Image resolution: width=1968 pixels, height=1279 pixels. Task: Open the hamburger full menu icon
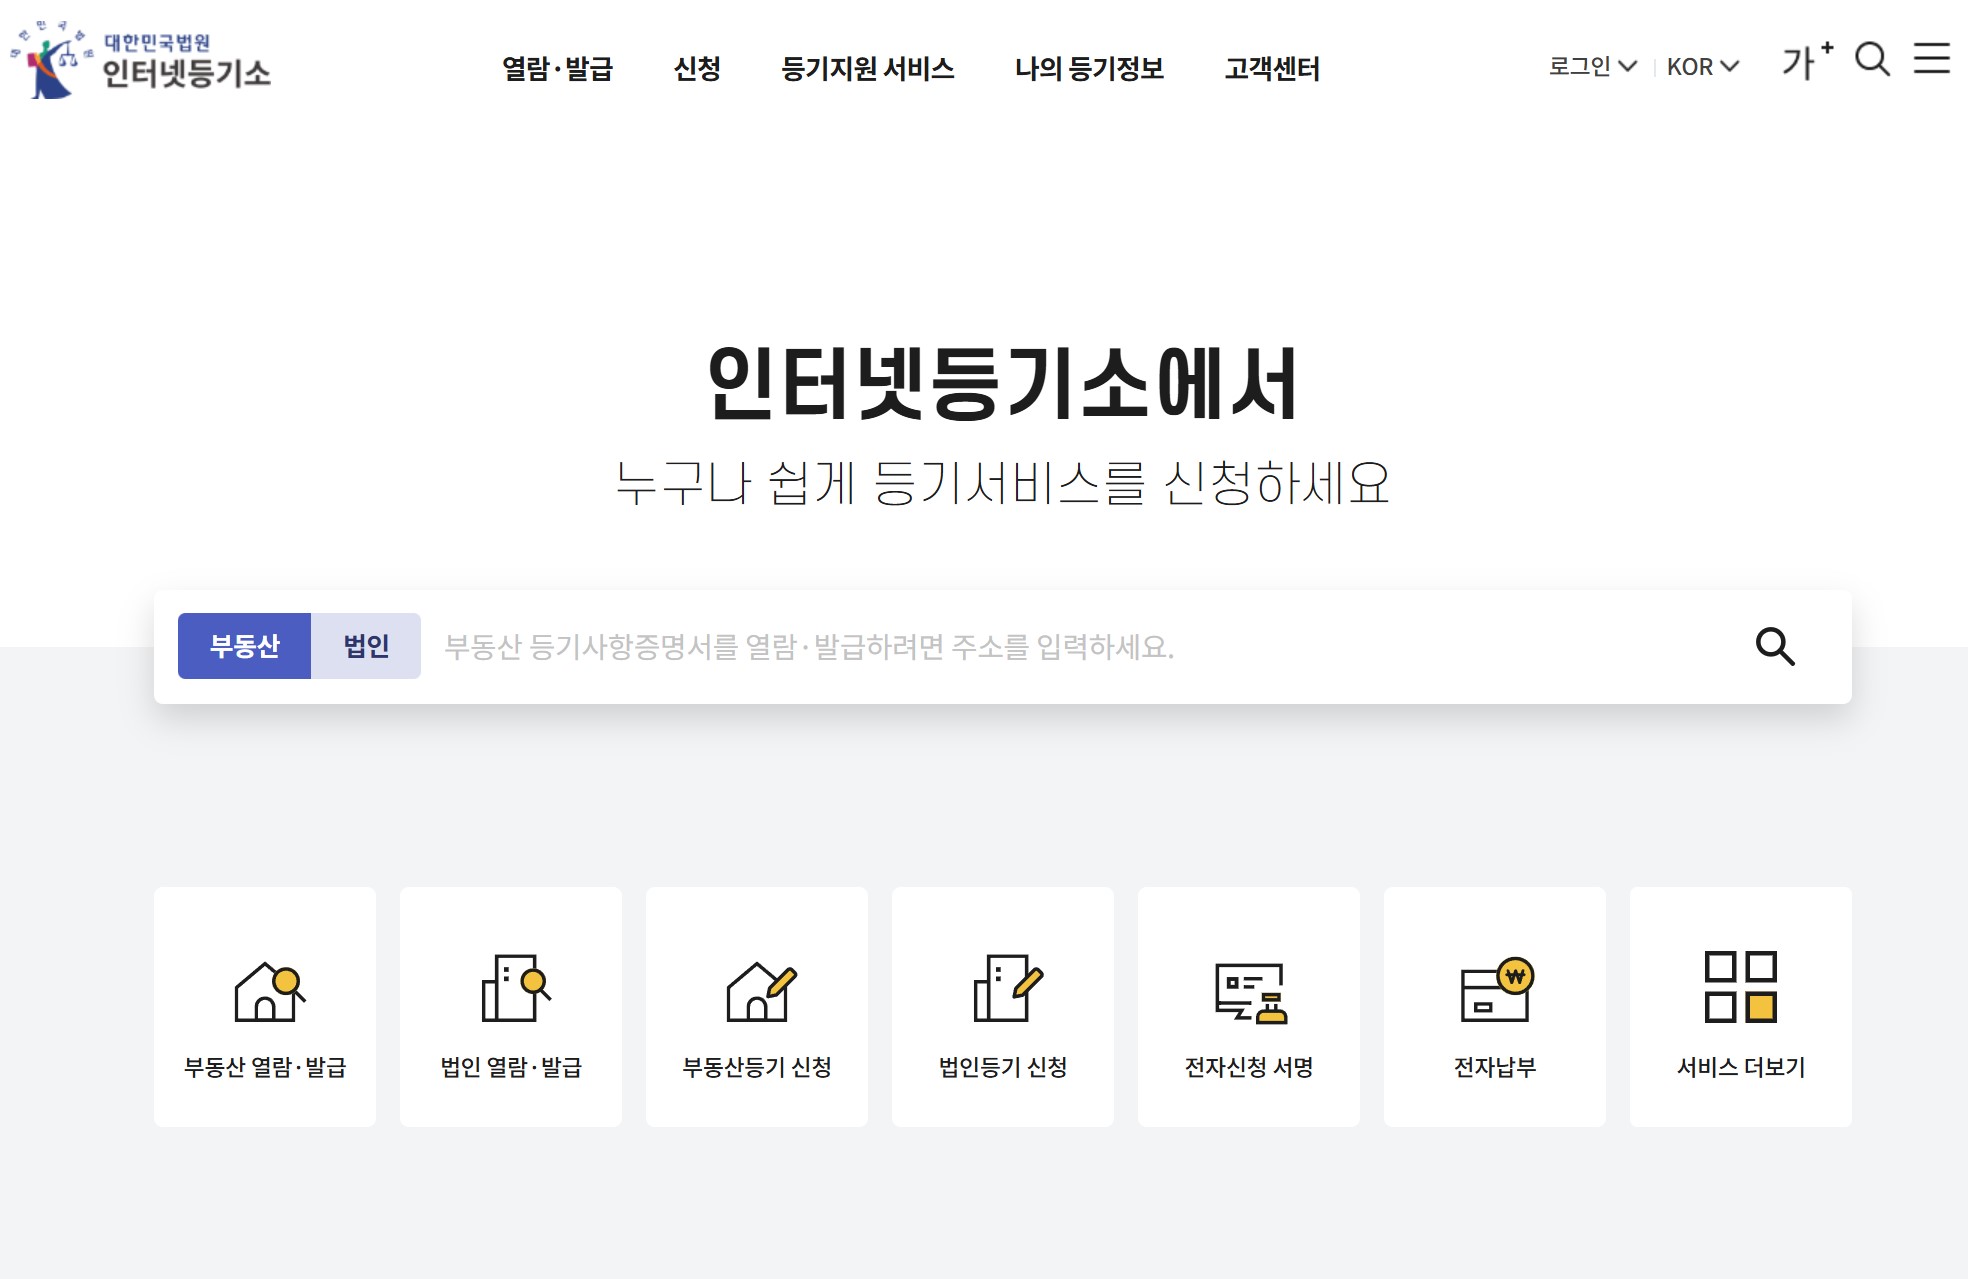tap(1931, 59)
